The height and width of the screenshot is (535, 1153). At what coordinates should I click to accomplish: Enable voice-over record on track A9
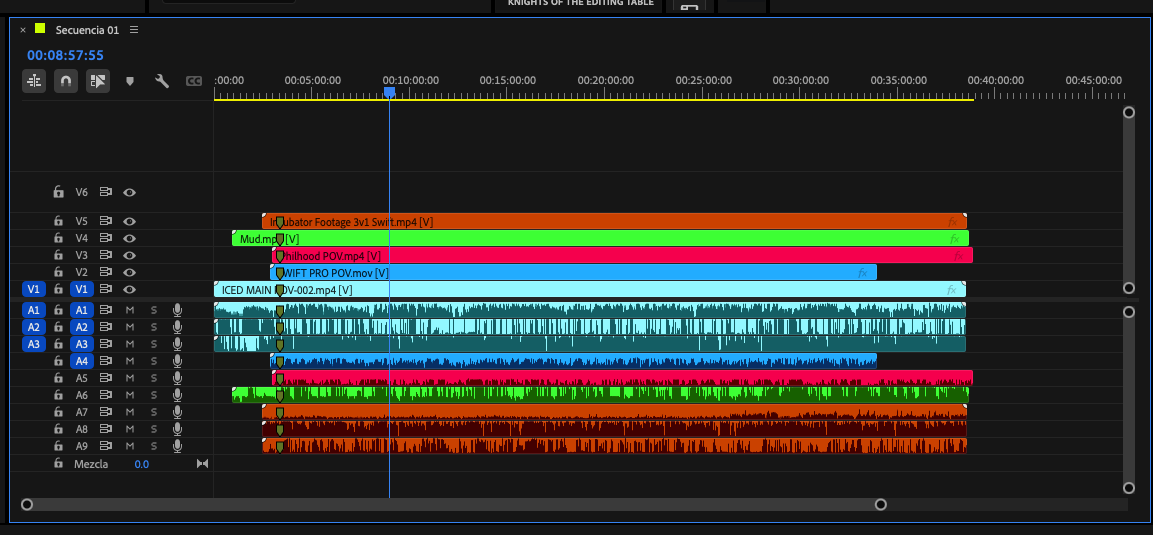[x=177, y=446]
